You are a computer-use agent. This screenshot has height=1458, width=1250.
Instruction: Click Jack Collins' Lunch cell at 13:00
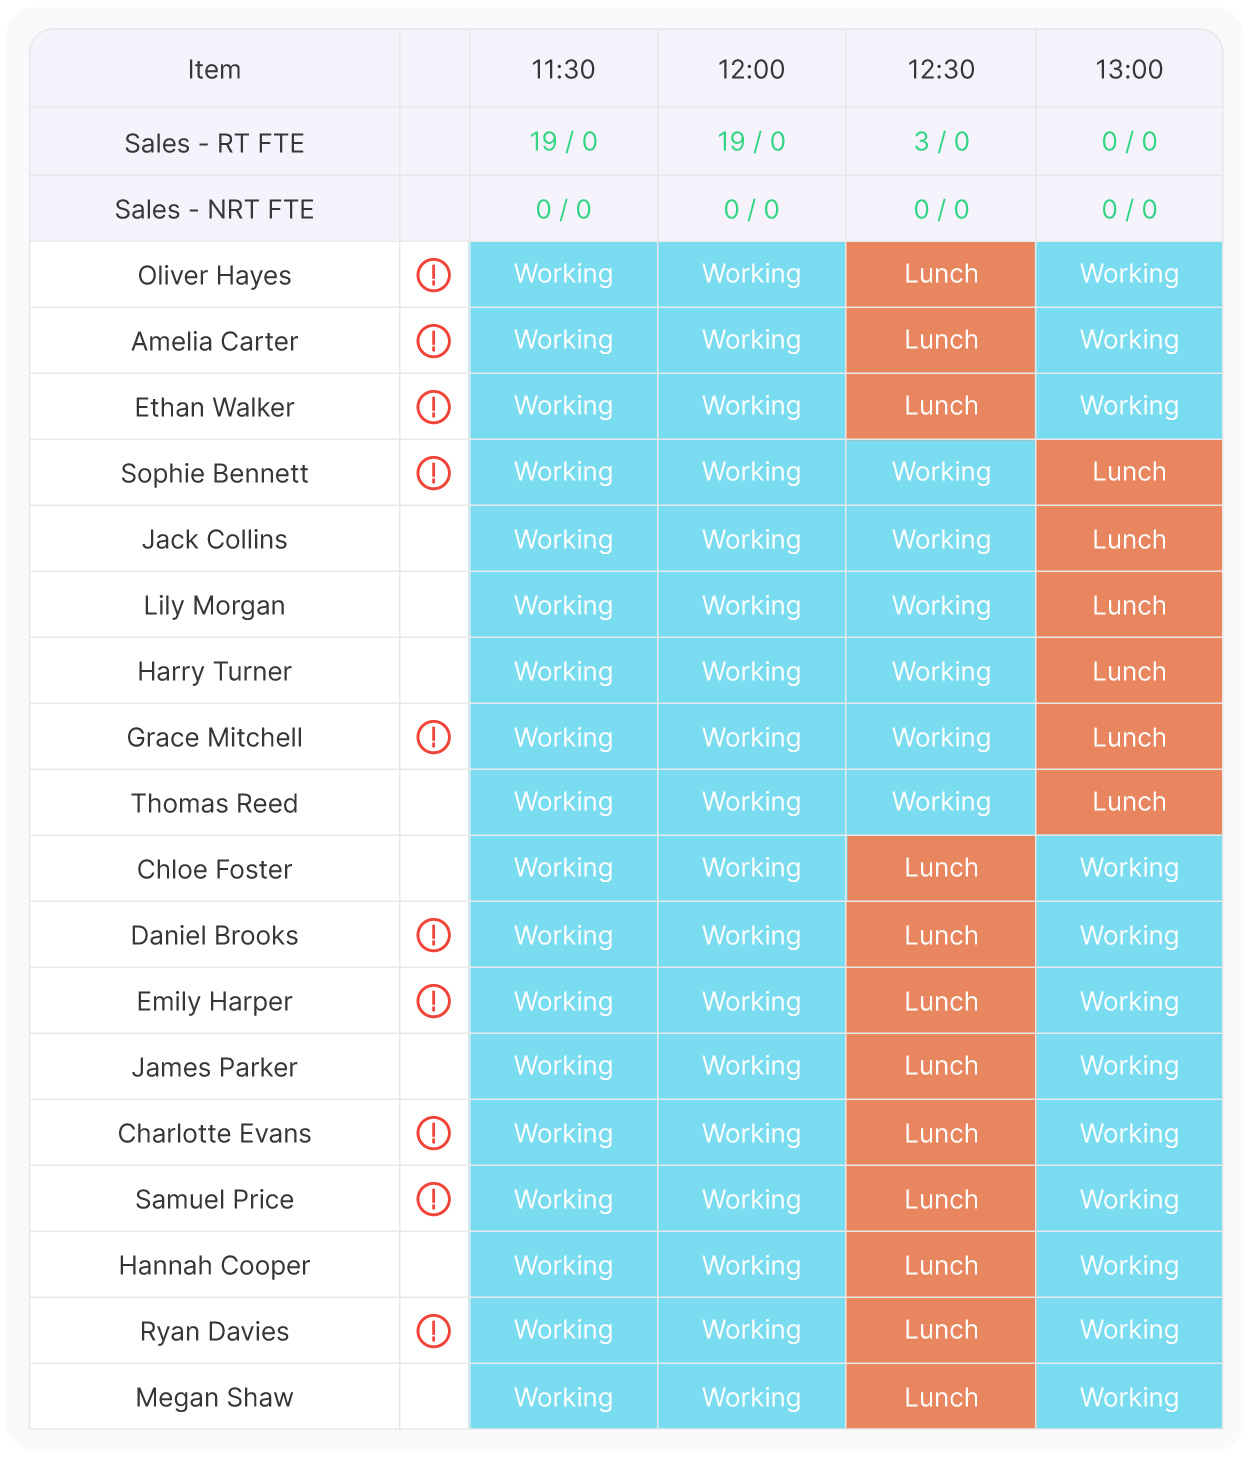coord(1129,540)
